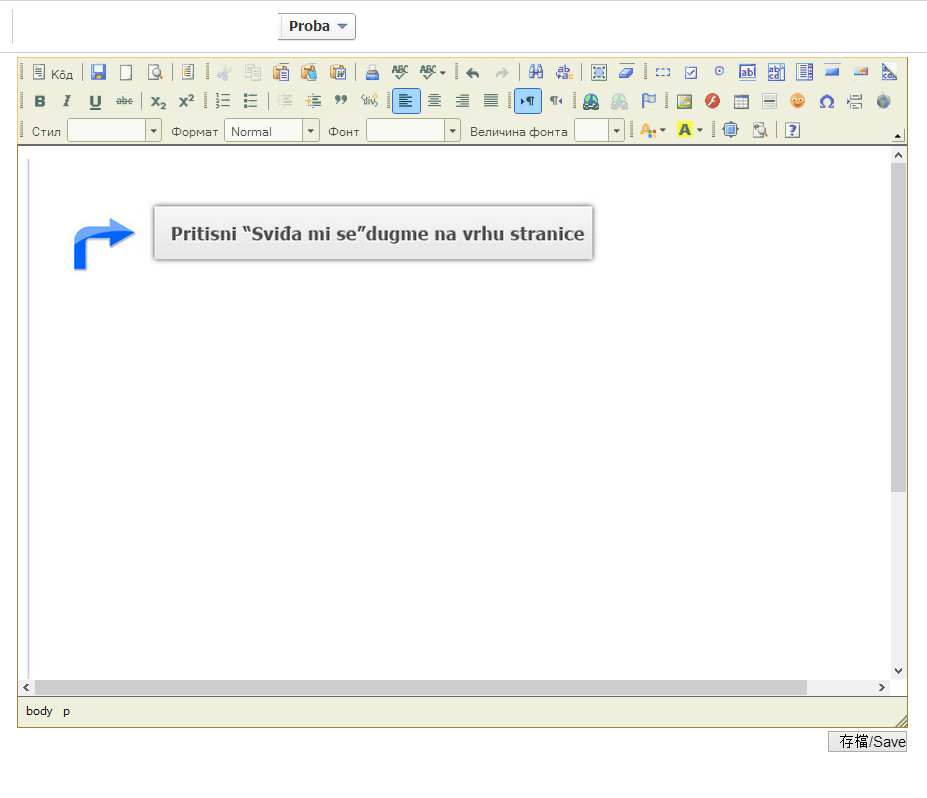927x798 pixels.
Task: Open the Величина фонта size dropdown
Action: tap(599, 131)
